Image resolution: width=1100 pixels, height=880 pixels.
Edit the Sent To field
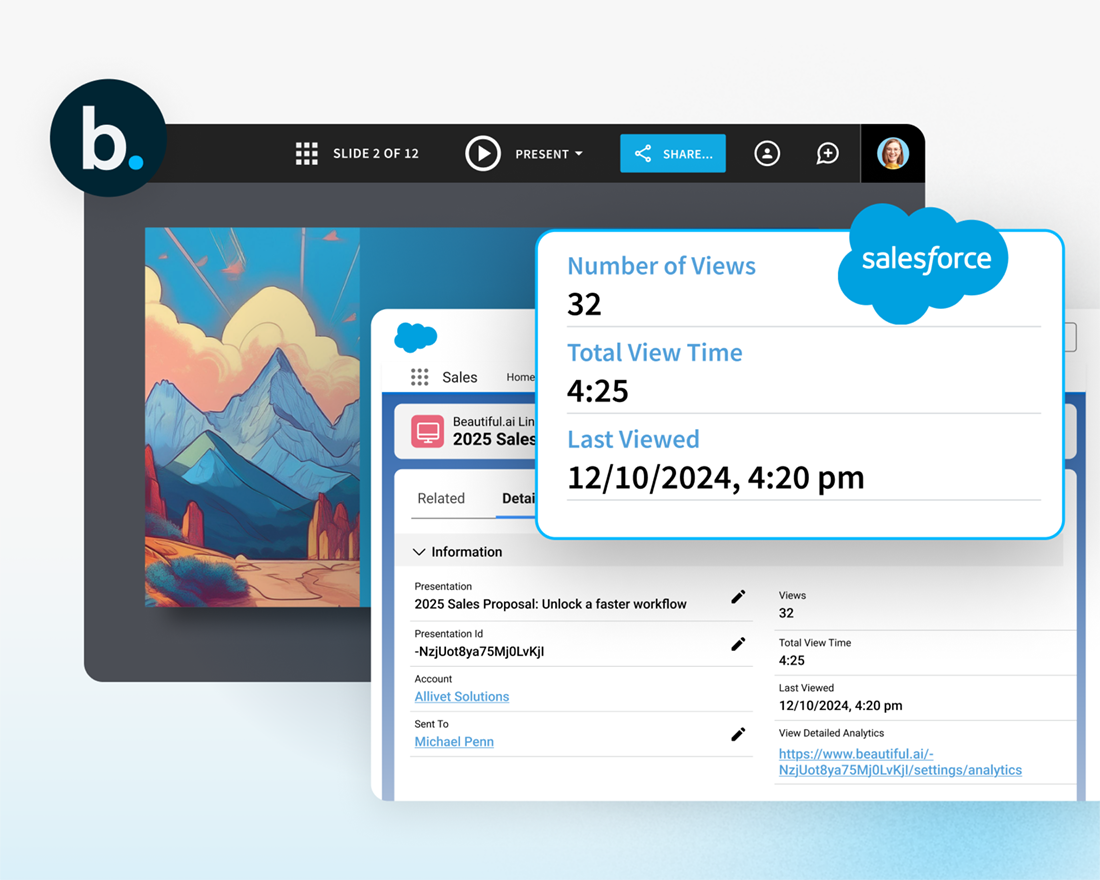[738, 735]
